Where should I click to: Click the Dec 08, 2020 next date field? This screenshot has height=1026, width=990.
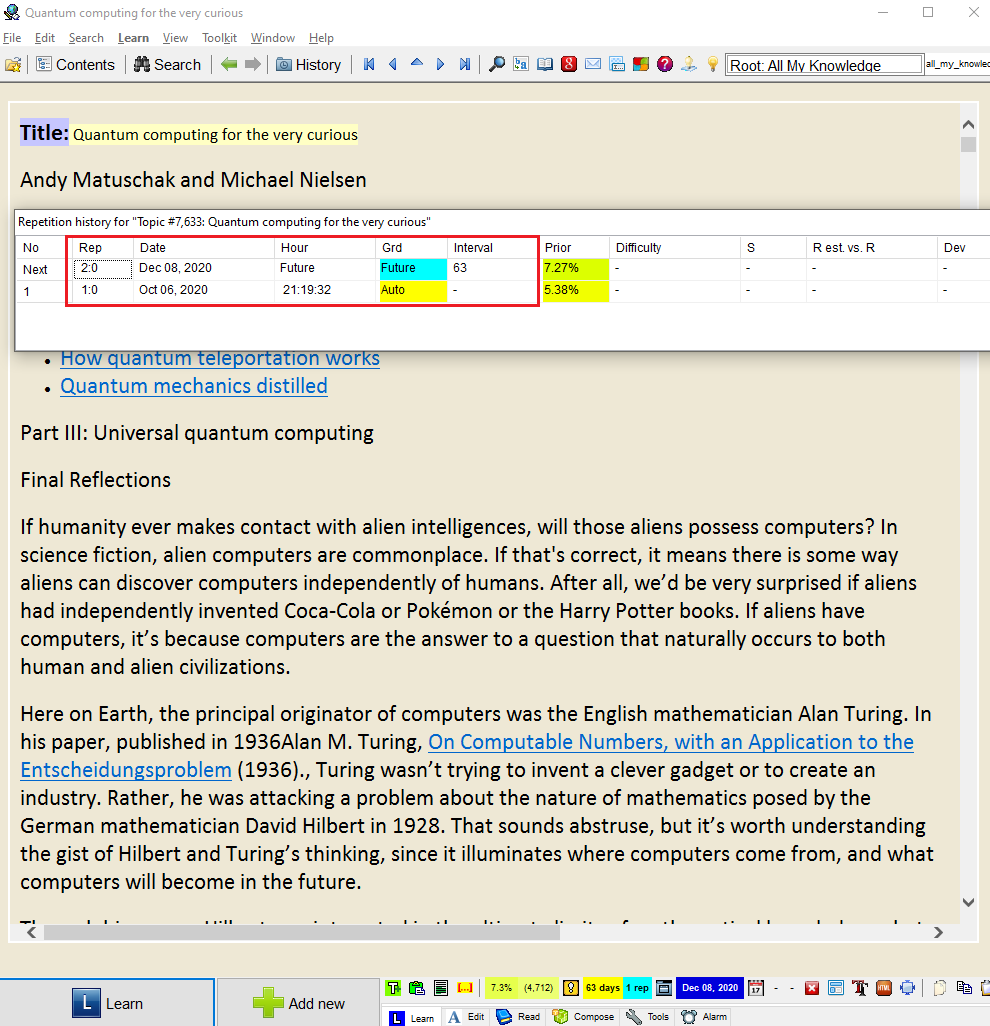(710, 988)
